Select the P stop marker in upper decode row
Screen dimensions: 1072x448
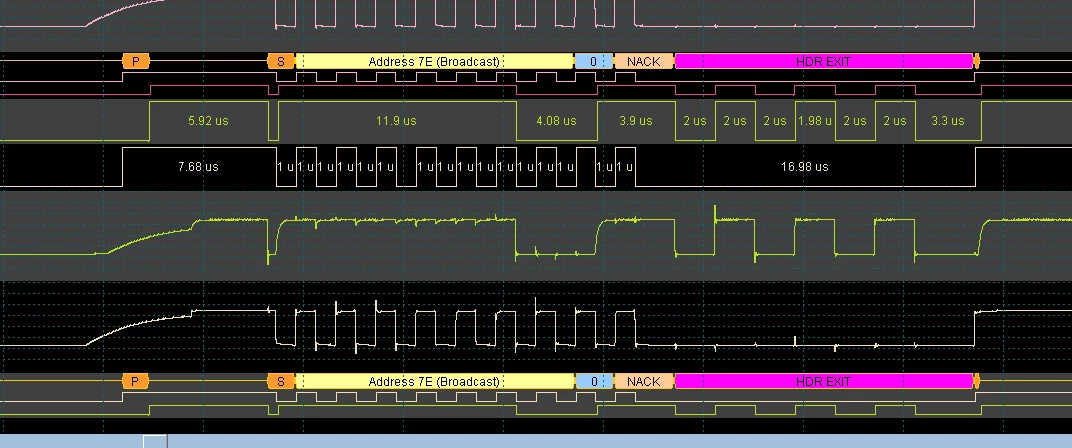135,62
